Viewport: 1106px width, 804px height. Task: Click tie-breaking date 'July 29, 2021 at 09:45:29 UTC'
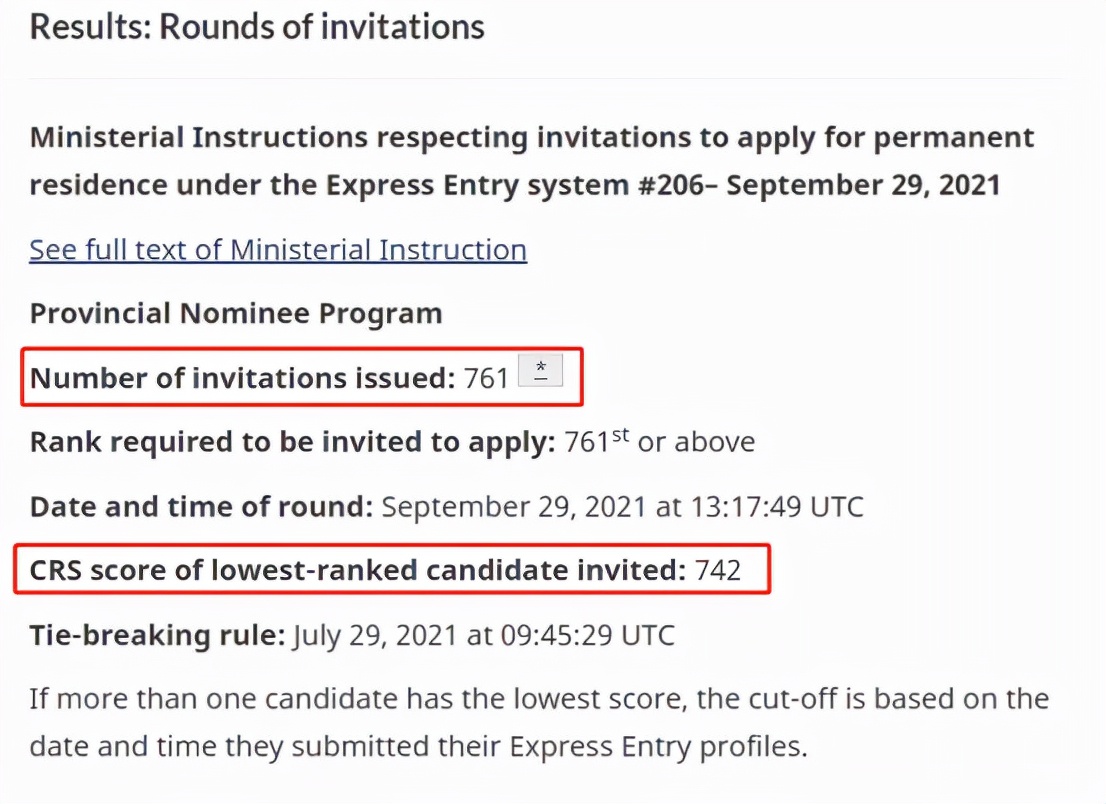[483, 634]
